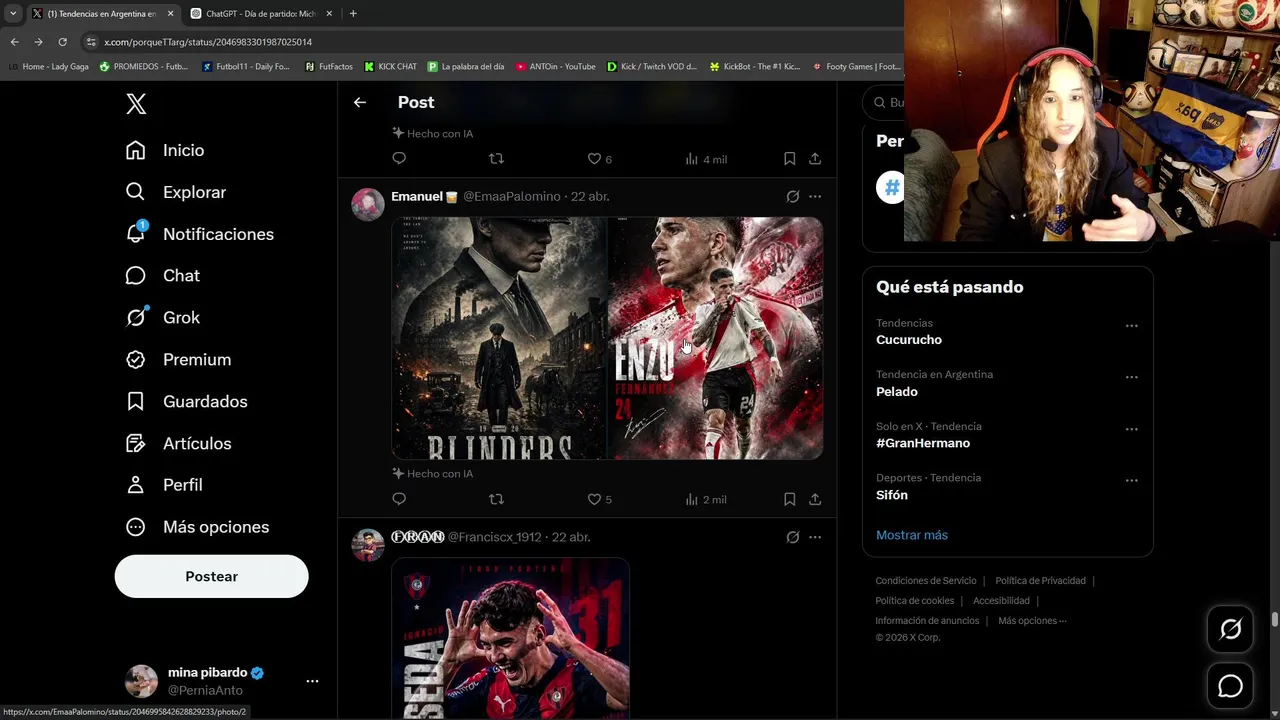Open floating Grok button
The image size is (1280, 720).
pos(1230,629)
